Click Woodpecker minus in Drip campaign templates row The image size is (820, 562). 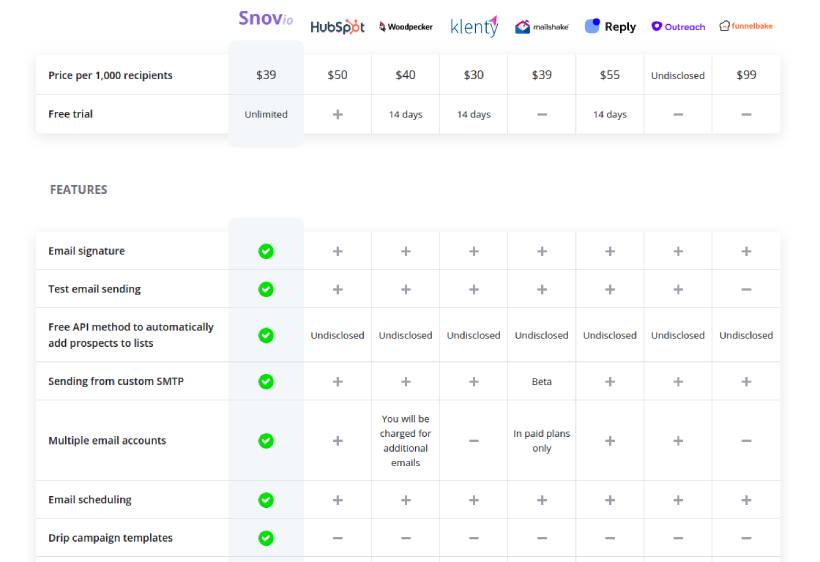click(x=406, y=538)
